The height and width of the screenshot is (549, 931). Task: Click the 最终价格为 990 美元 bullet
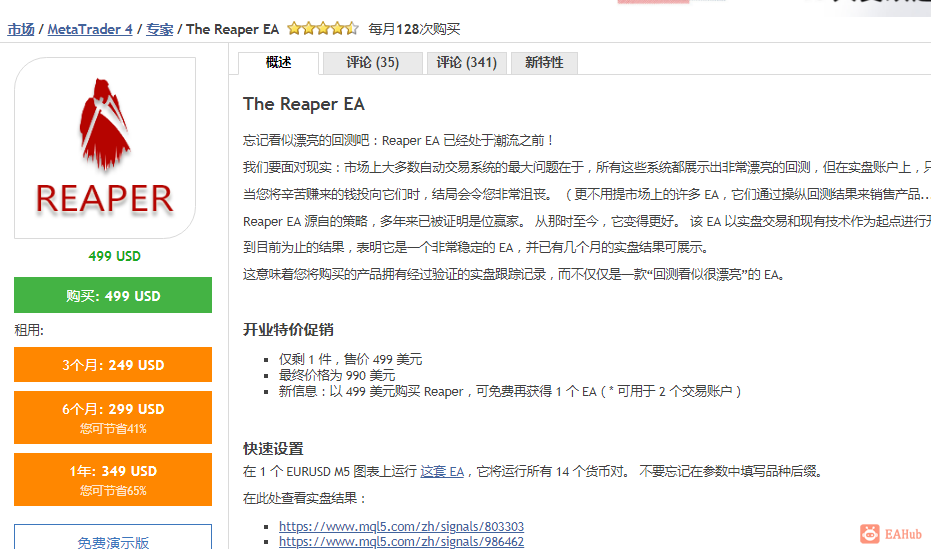(x=337, y=375)
